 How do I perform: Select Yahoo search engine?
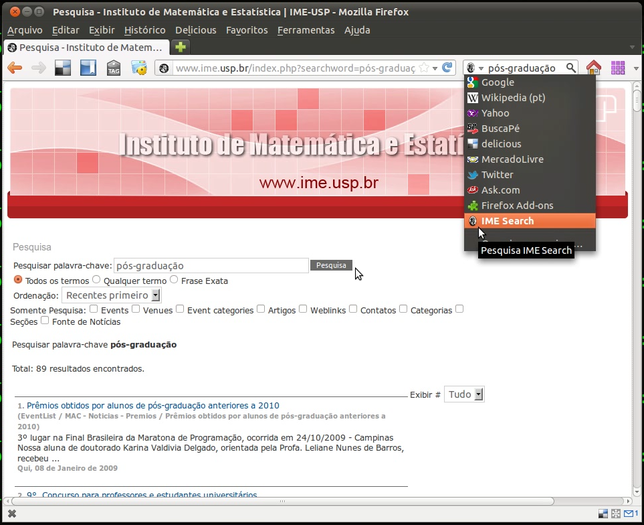[530, 113]
